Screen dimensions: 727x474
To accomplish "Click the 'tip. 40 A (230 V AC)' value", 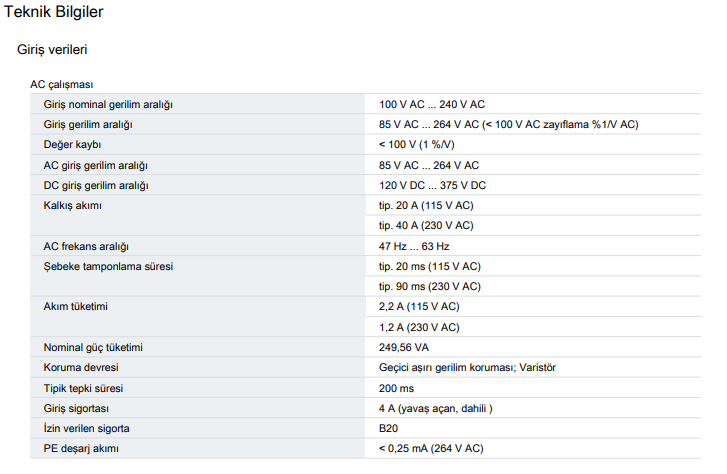I will point(426,226).
